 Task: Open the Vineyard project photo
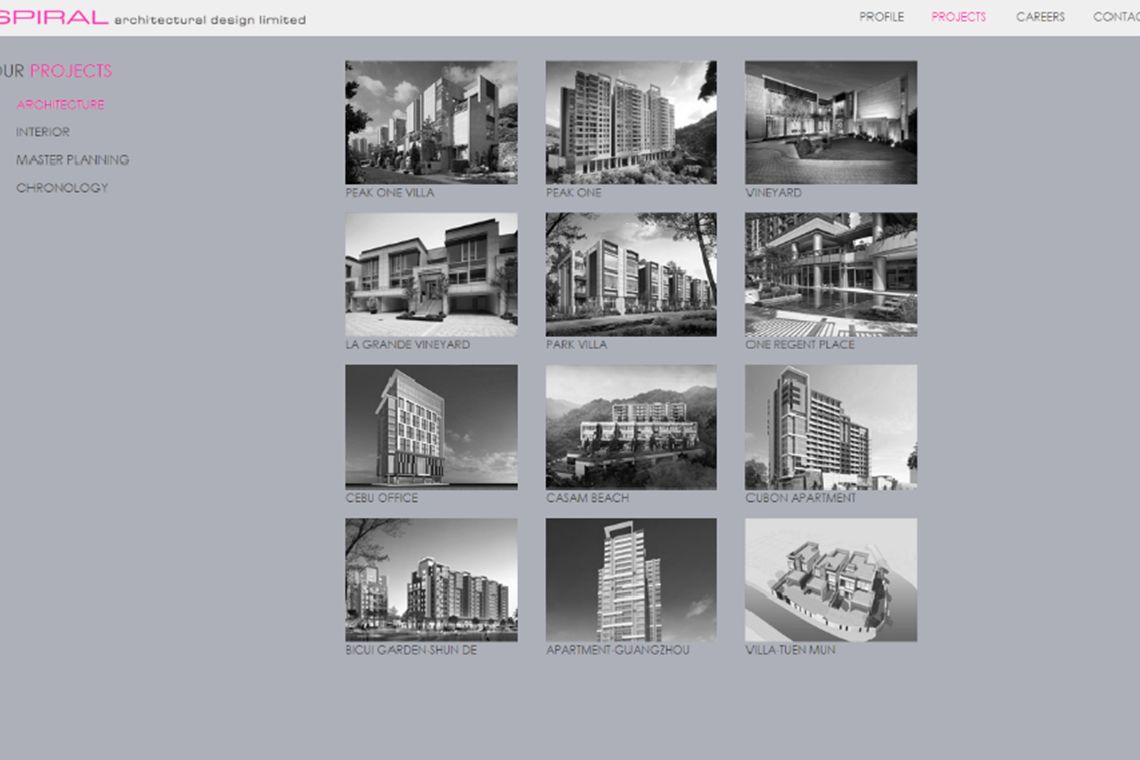pos(831,122)
